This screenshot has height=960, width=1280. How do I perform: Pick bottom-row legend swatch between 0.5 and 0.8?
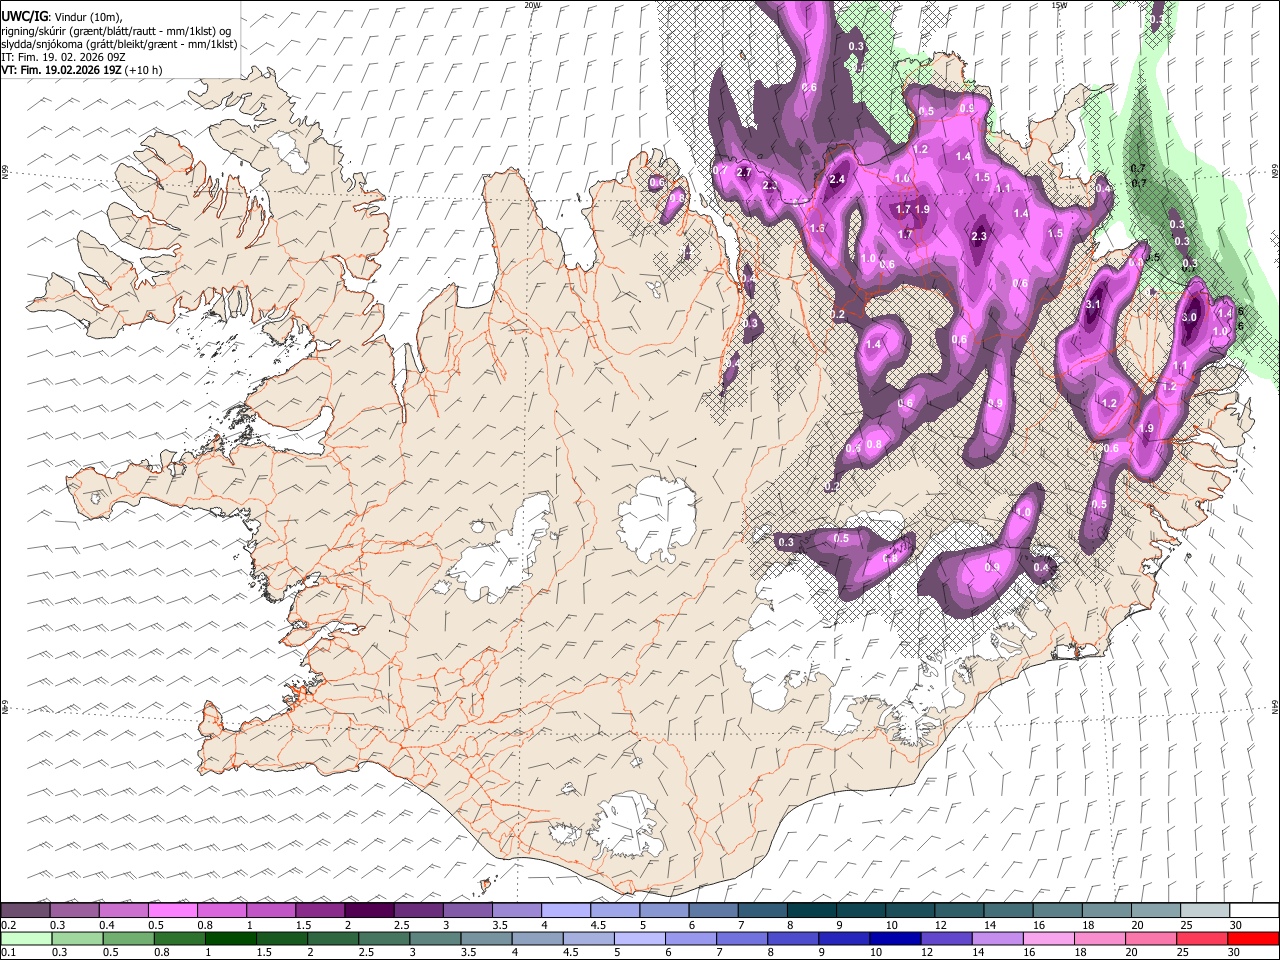(128, 938)
